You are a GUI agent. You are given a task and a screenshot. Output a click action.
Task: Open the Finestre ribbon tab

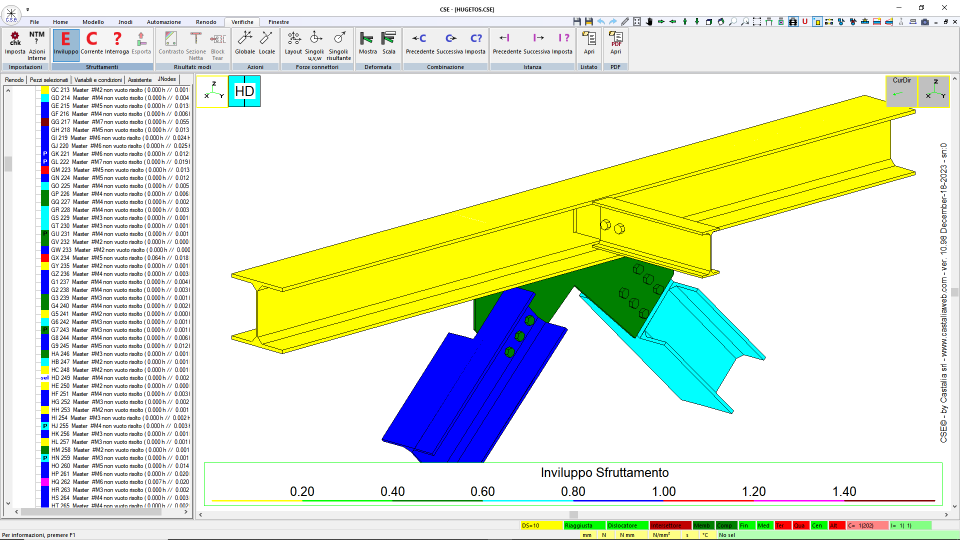279,22
